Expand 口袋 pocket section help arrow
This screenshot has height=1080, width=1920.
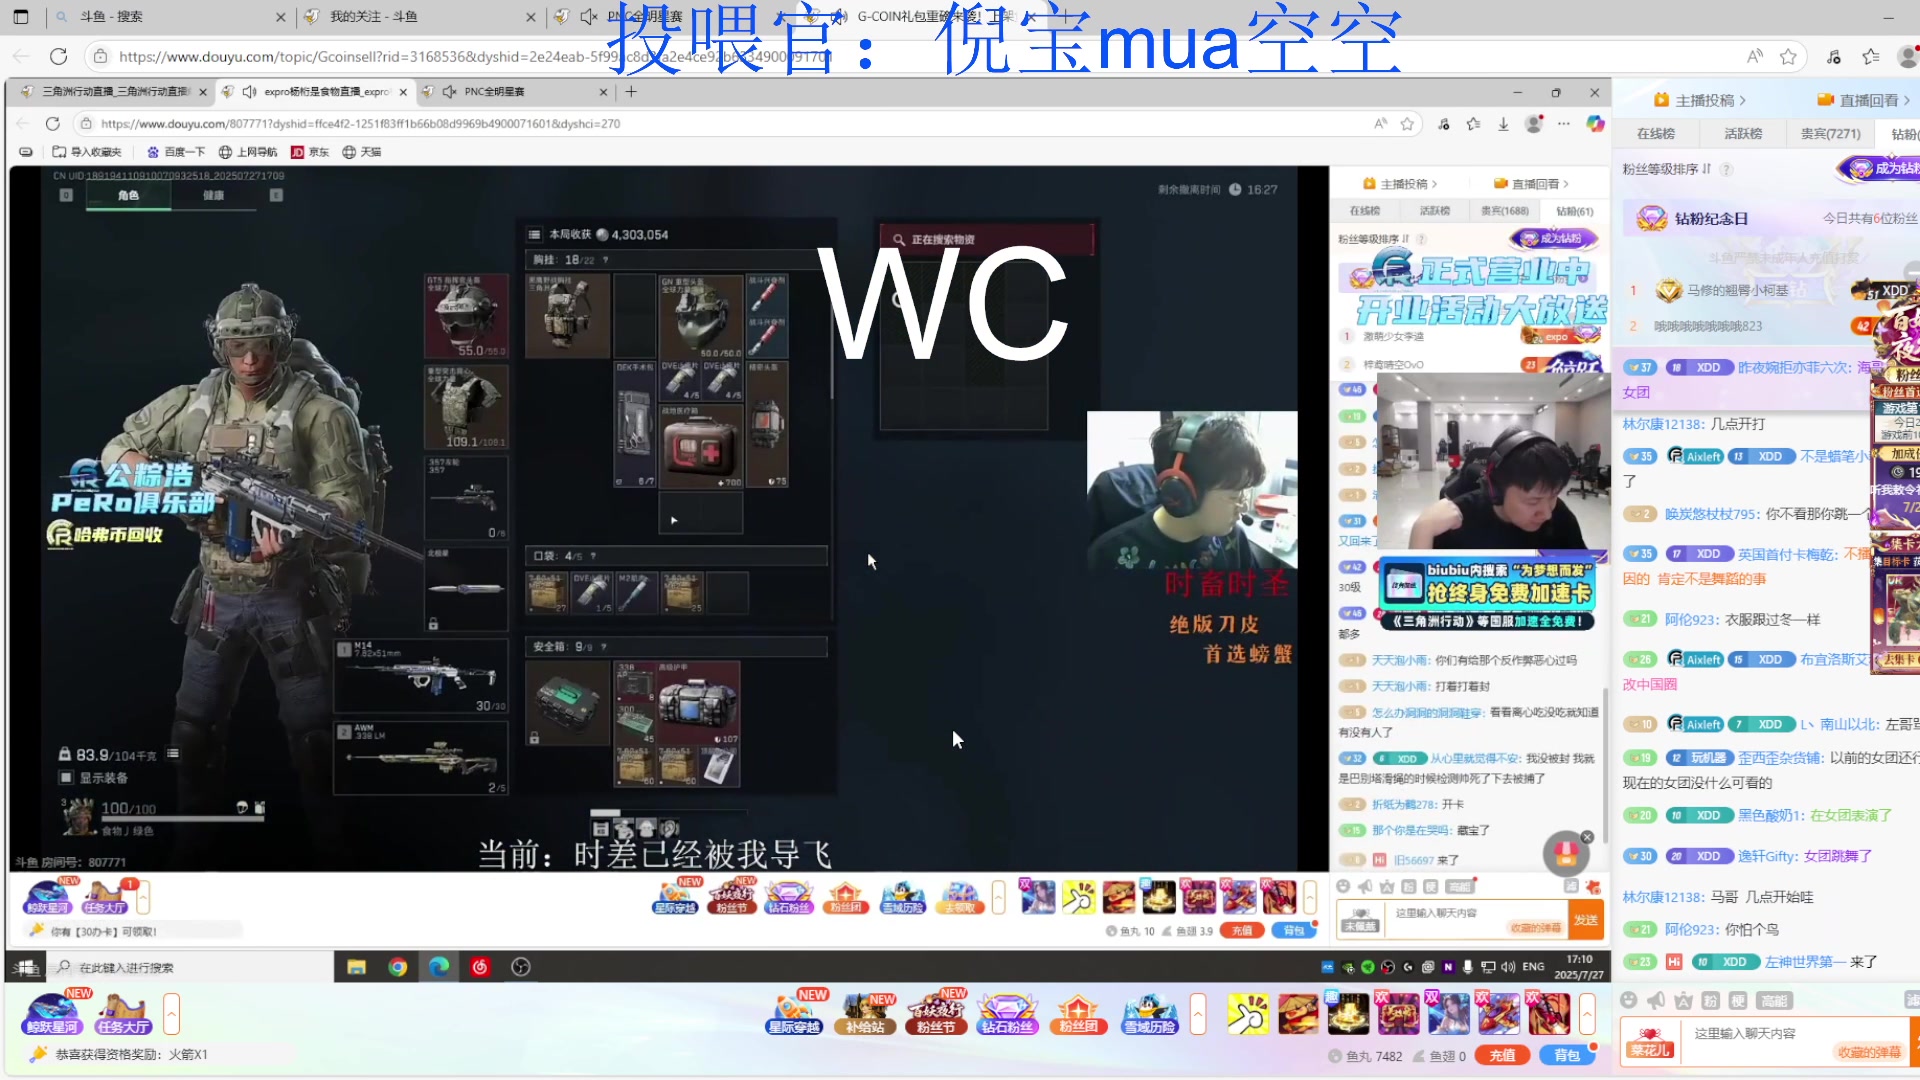click(593, 556)
